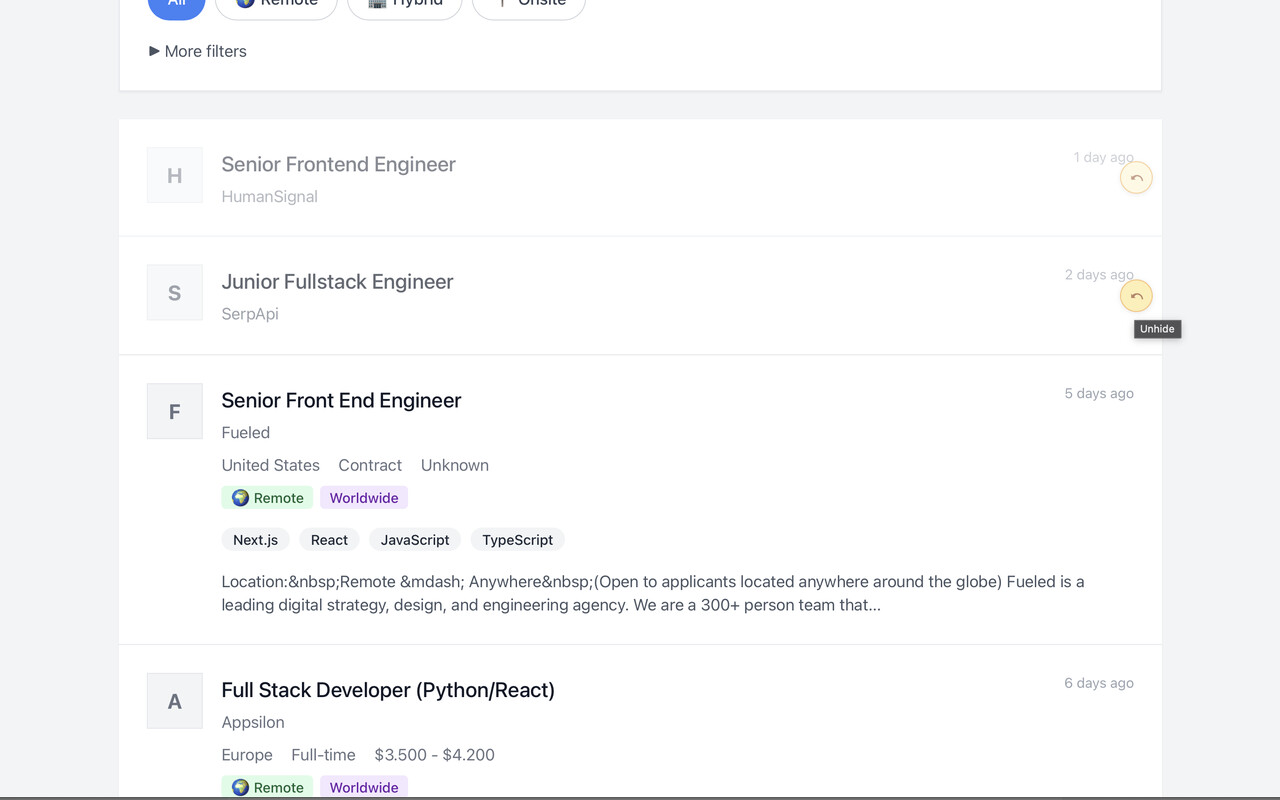Screen dimensions: 1280x800
Task: Select the All work type filter
Action: (177, 4)
